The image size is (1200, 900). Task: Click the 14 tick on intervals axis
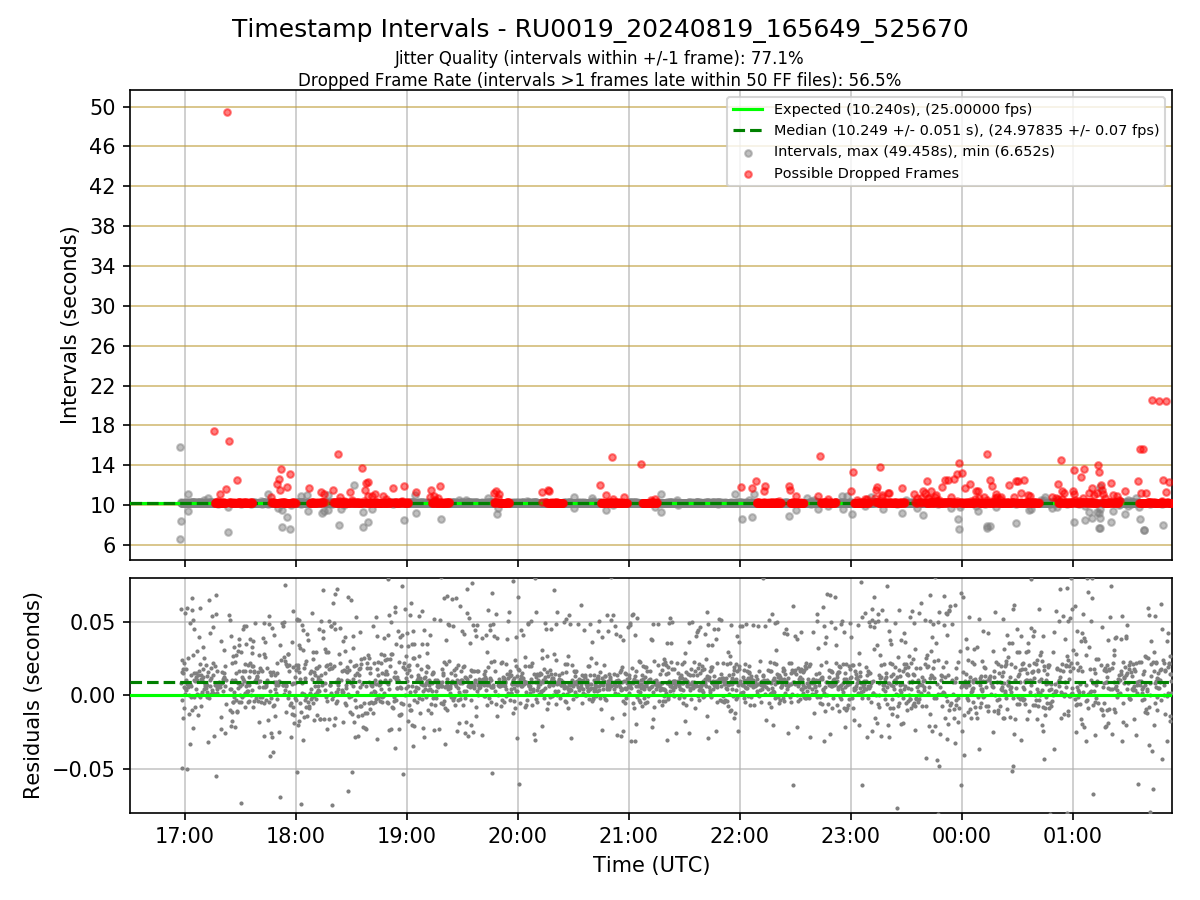tap(104, 466)
